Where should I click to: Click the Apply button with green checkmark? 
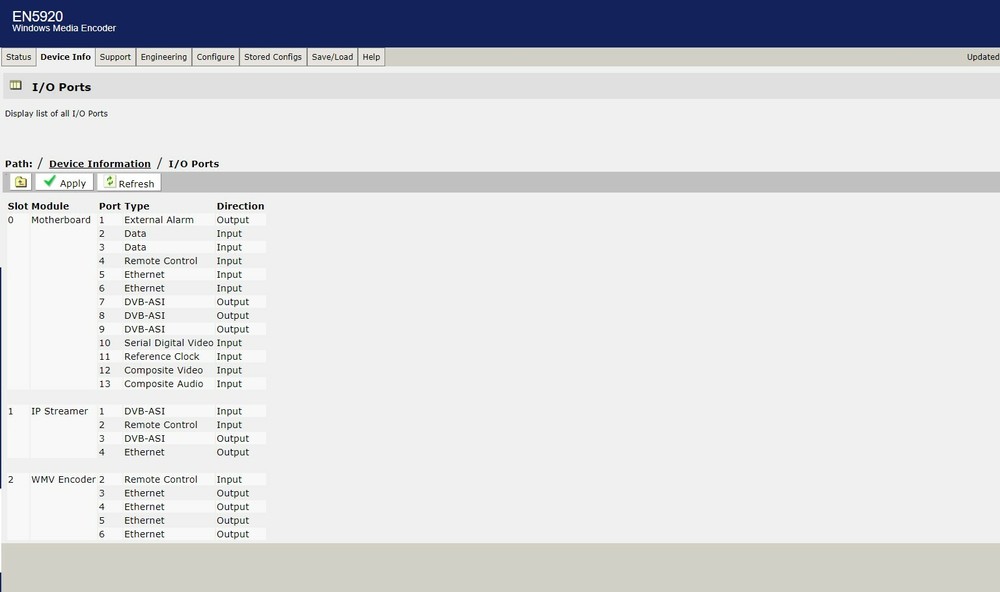64,182
